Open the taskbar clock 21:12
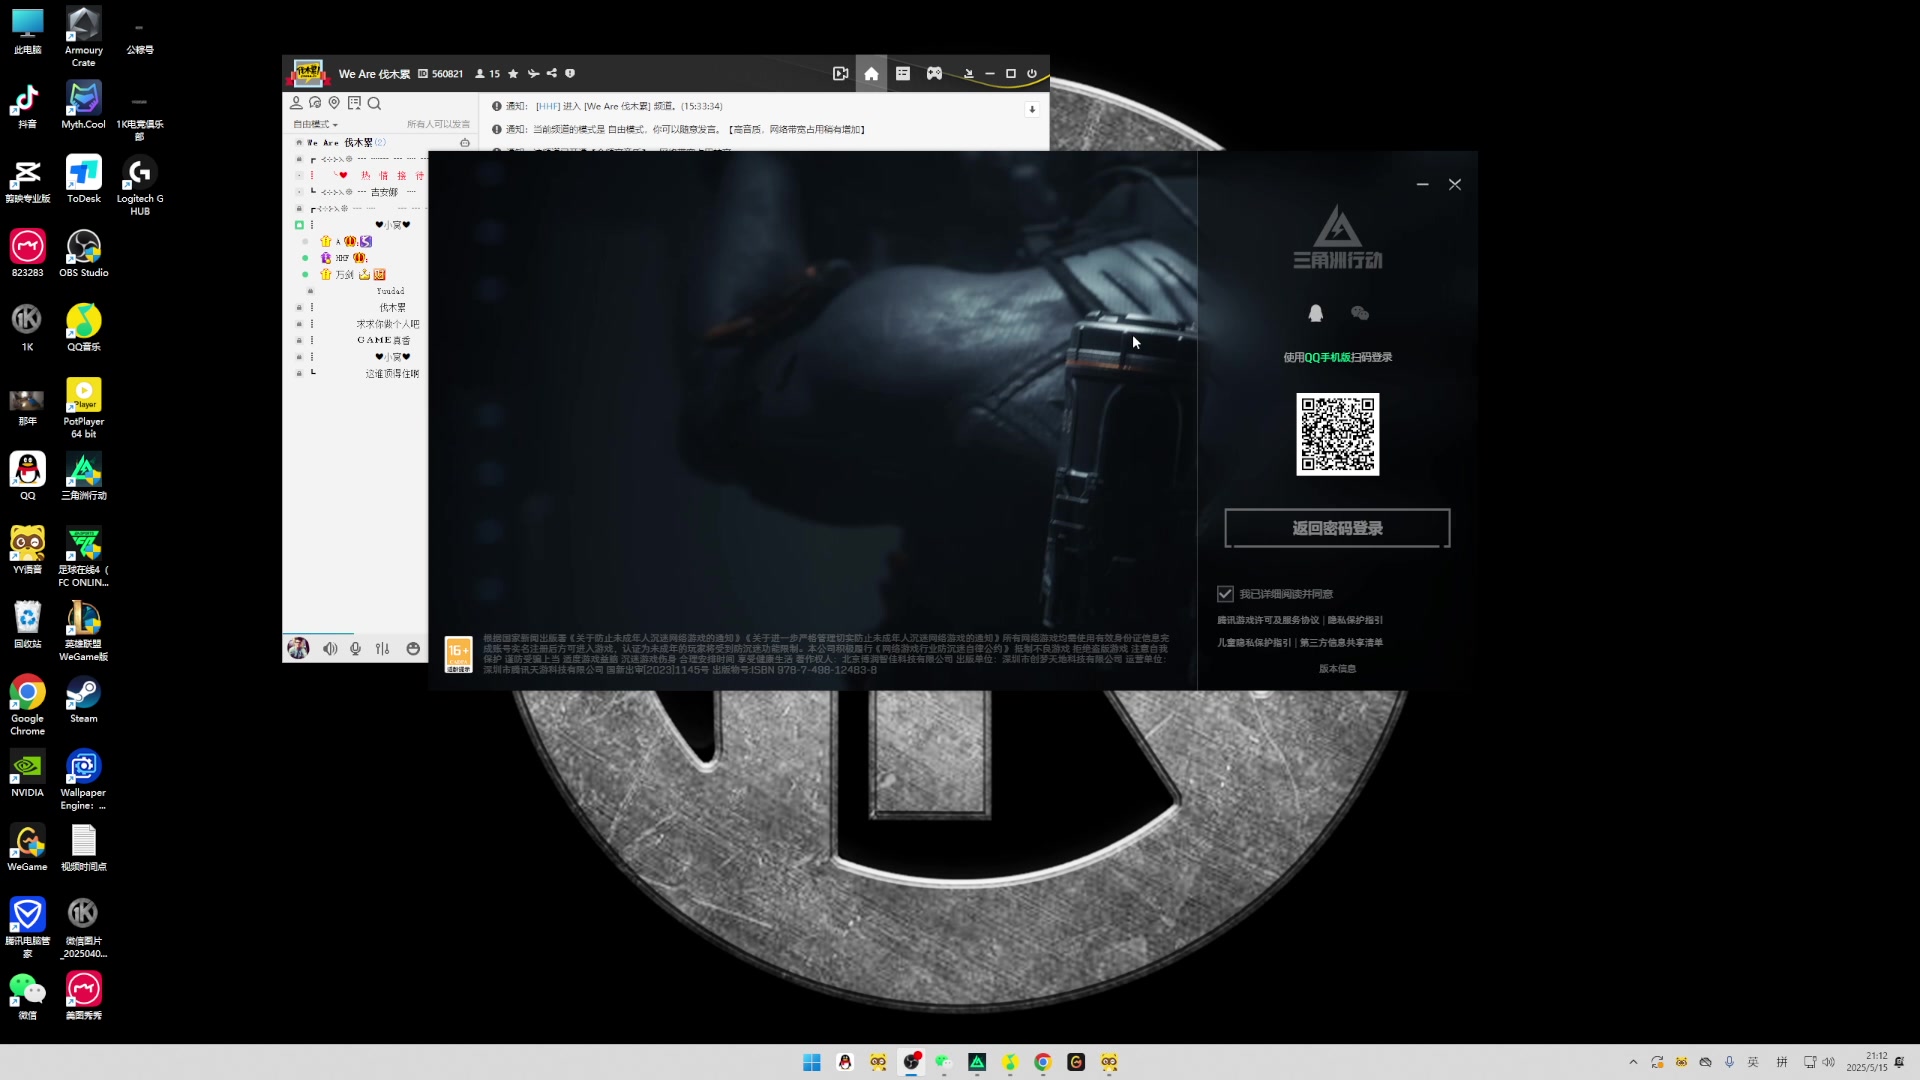The image size is (1920, 1080). [1867, 1062]
